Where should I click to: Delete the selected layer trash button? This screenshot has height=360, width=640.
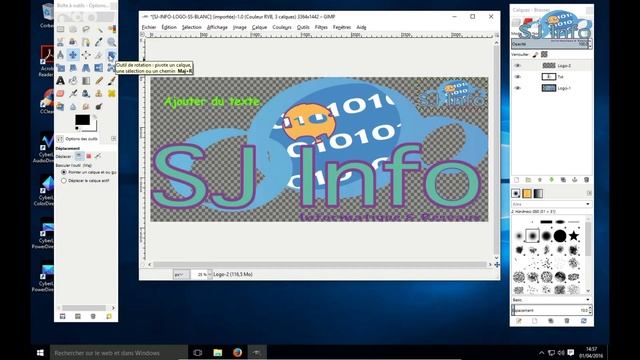(x=587, y=180)
